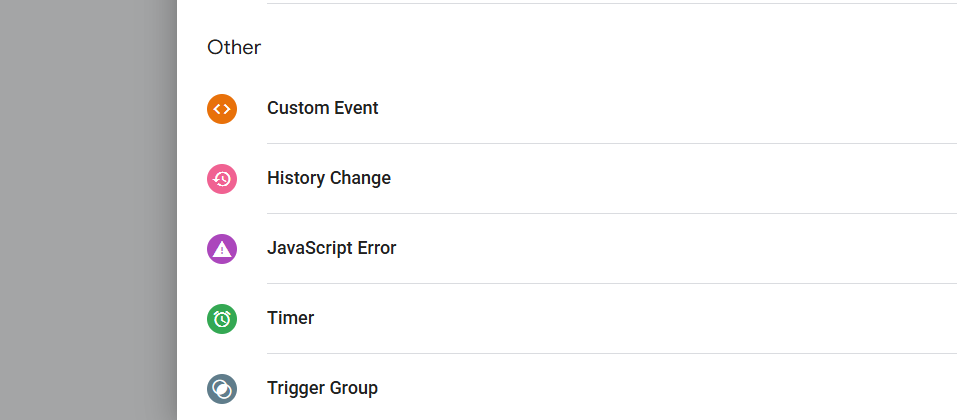Click blank space in the History Change row
957x420 pixels.
(650, 178)
